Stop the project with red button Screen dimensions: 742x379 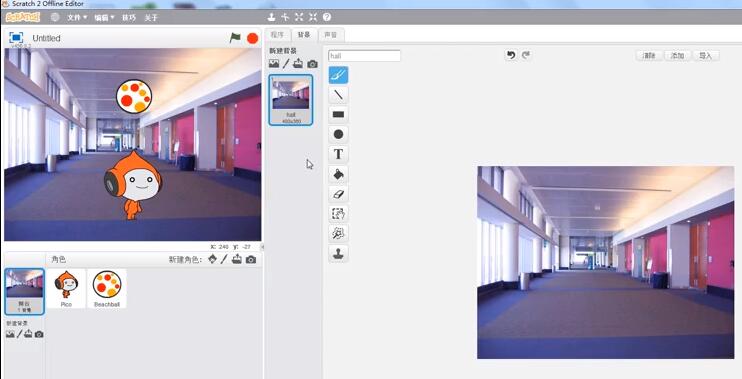(x=253, y=38)
